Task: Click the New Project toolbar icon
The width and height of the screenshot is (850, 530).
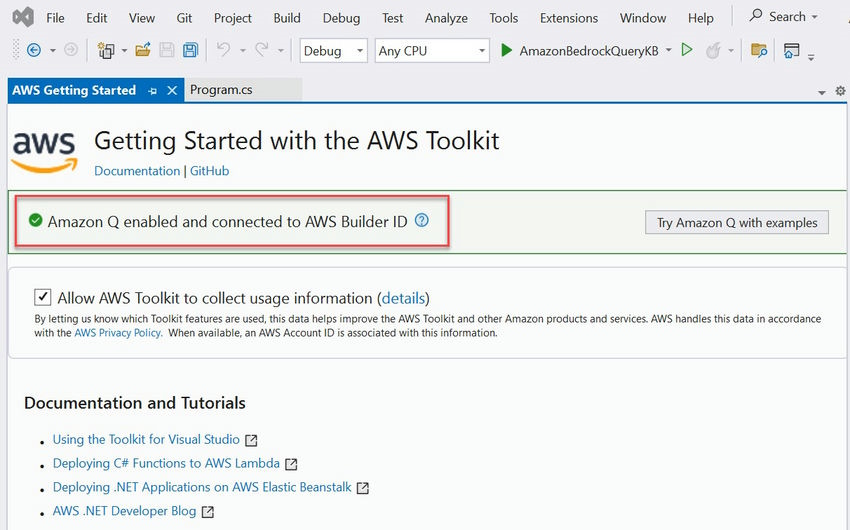Action: [106, 50]
